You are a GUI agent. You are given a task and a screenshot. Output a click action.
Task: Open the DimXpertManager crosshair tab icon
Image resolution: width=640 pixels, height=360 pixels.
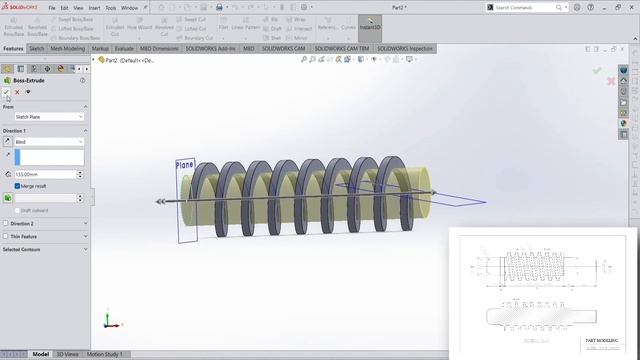click(x=47, y=69)
